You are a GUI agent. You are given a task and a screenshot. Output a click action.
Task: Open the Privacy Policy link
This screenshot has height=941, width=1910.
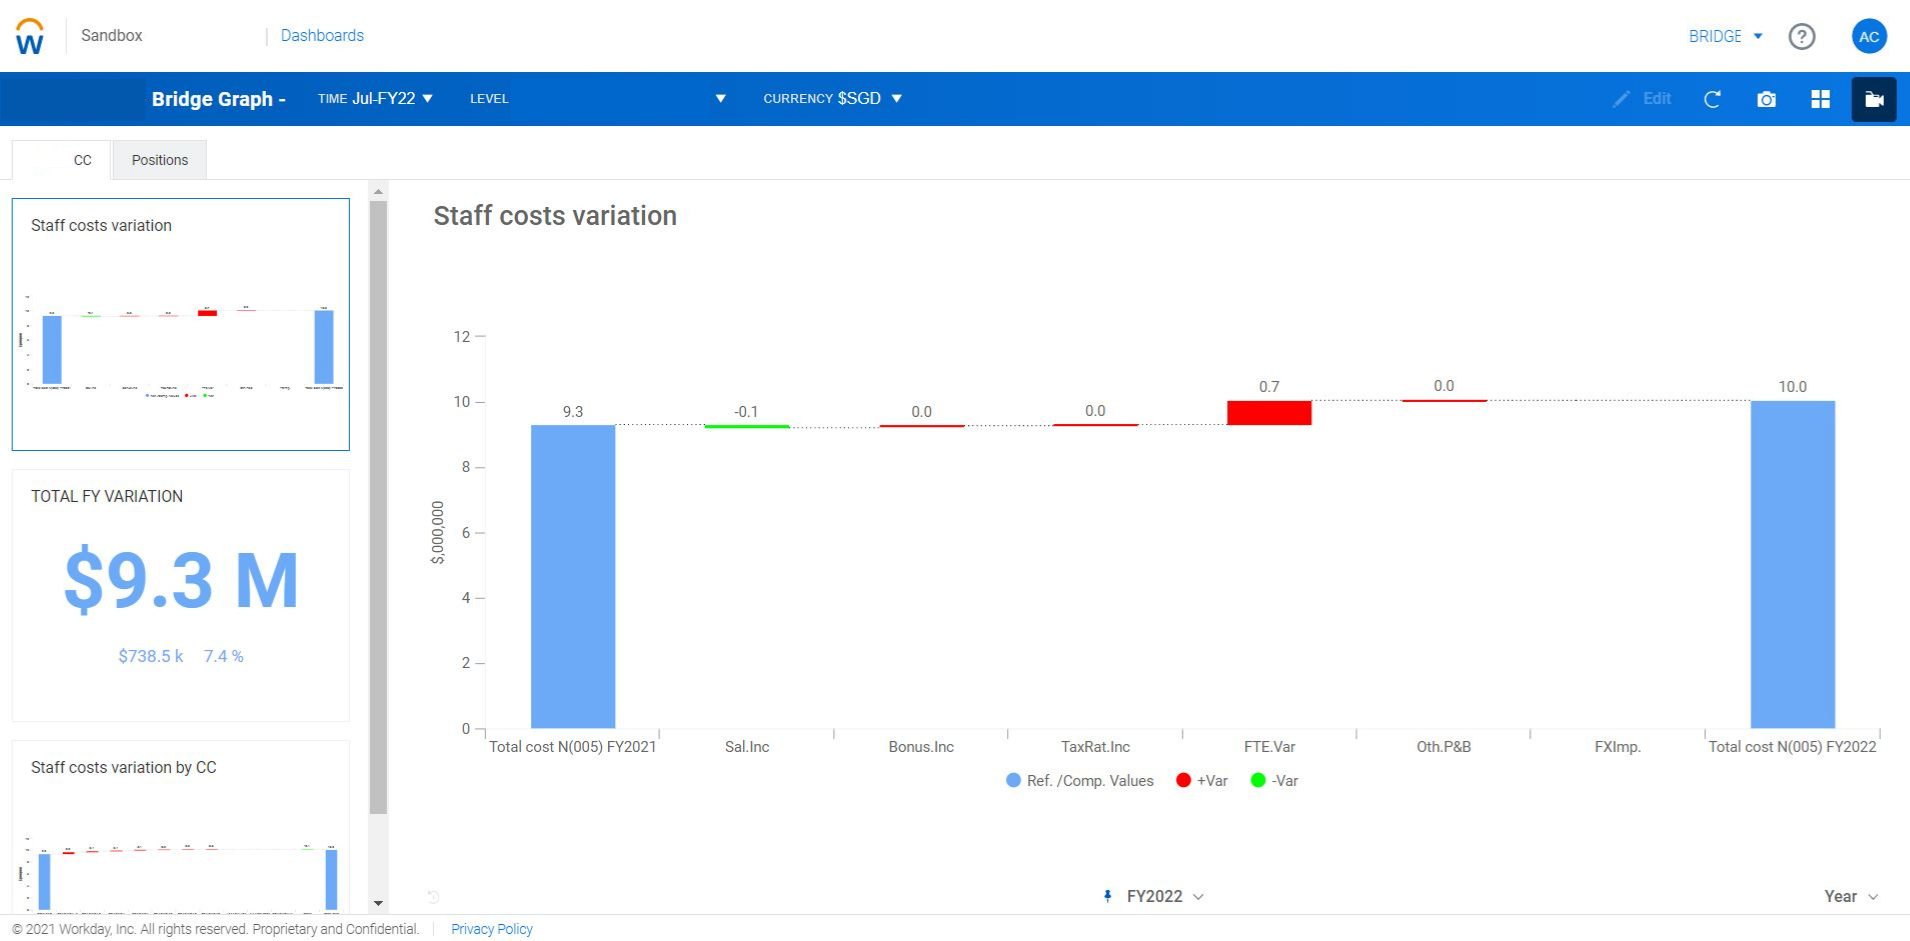click(491, 929)
